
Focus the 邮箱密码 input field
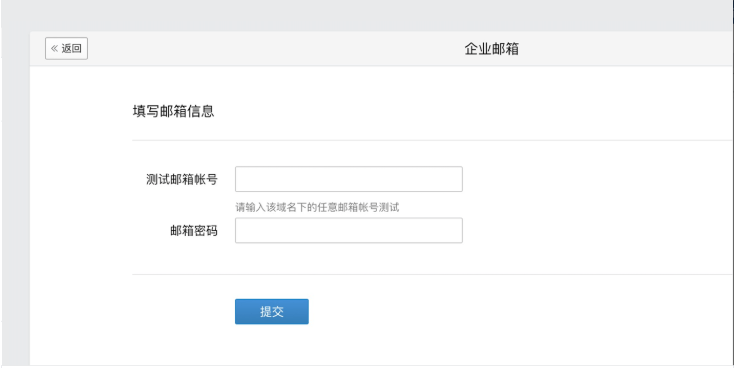[349, 230]
